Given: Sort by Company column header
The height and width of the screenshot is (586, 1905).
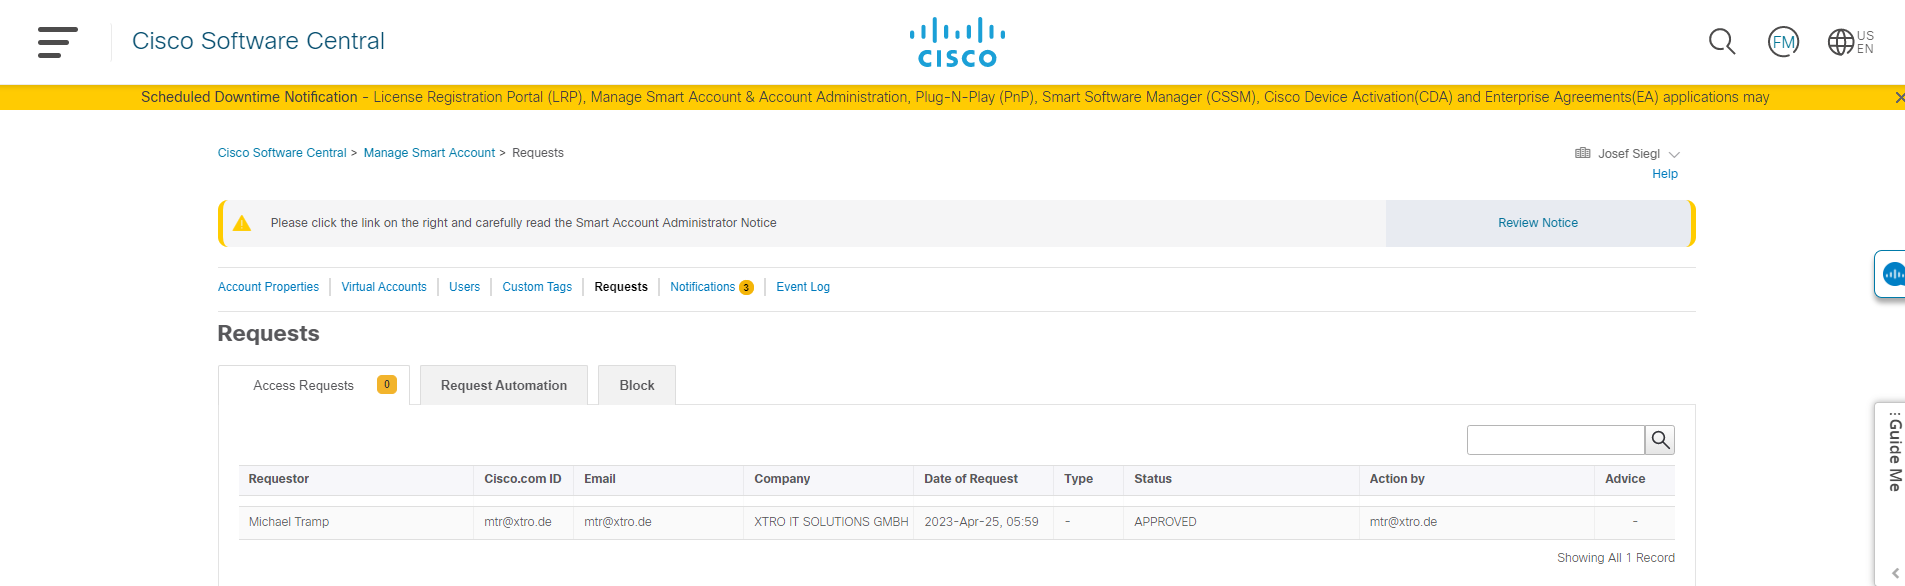Looking at the screenshot, I should (x=782, y=479).
